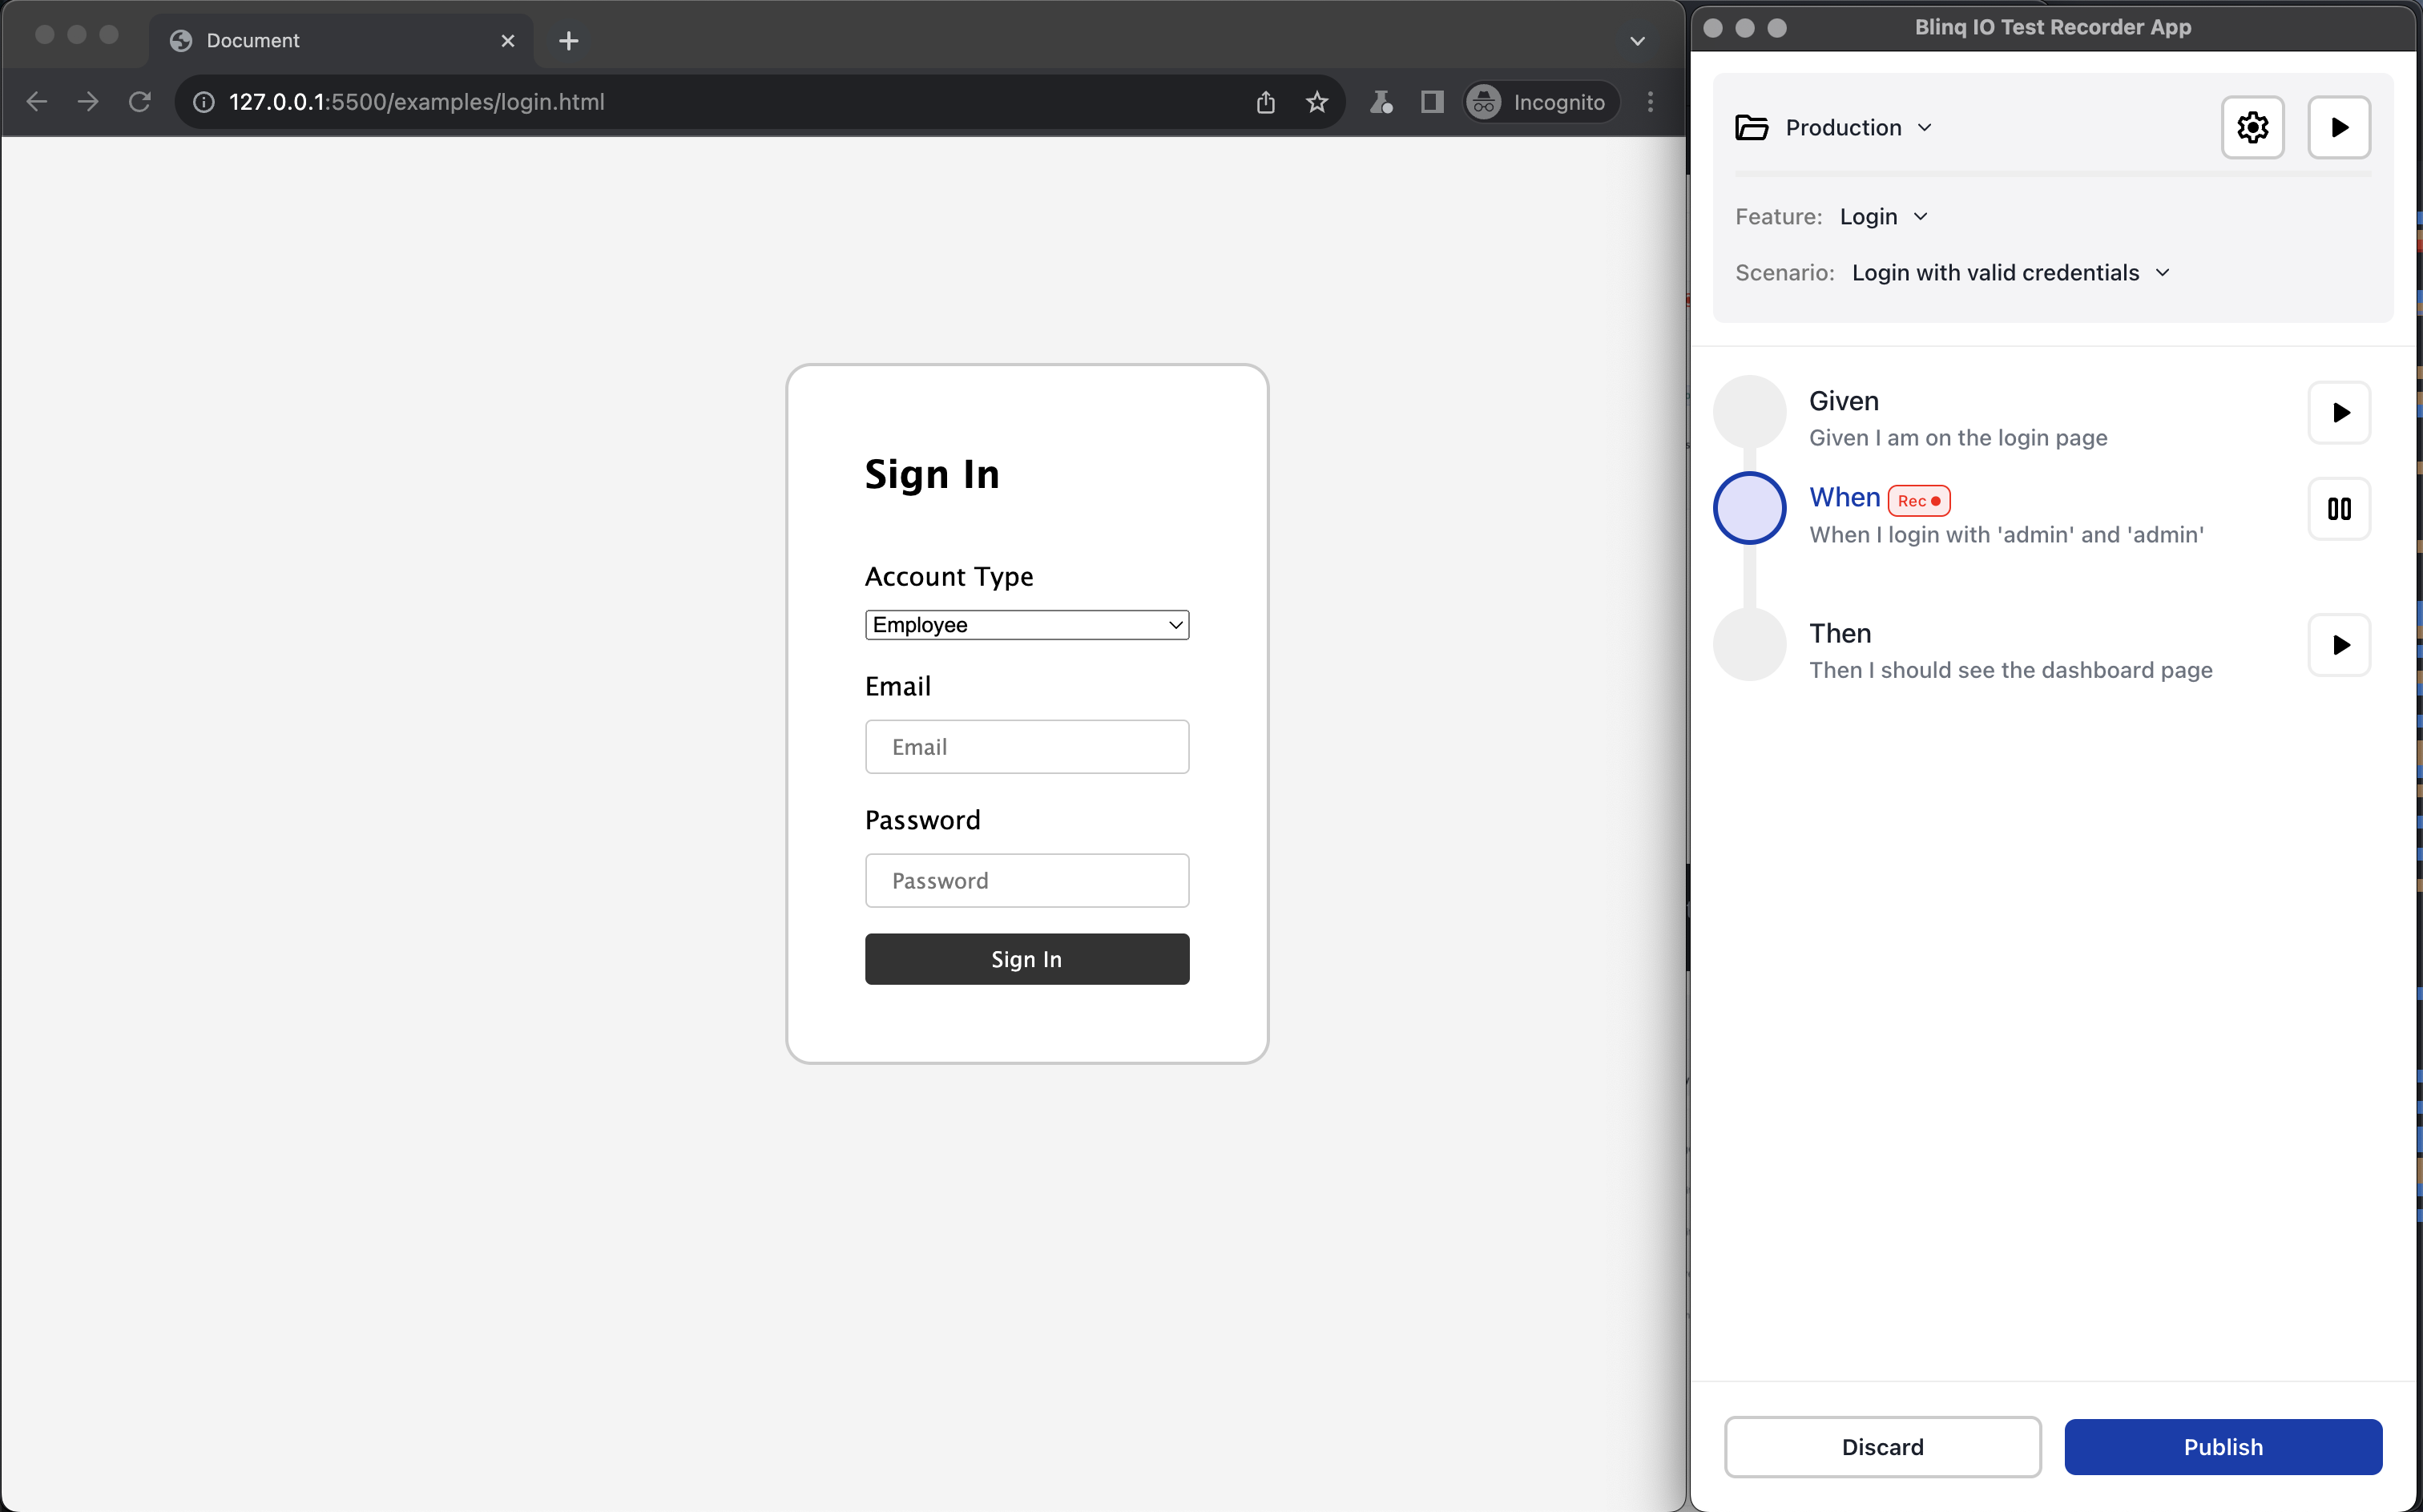
Task: Pause recording of the When step
Action: tap(2338, 509)
